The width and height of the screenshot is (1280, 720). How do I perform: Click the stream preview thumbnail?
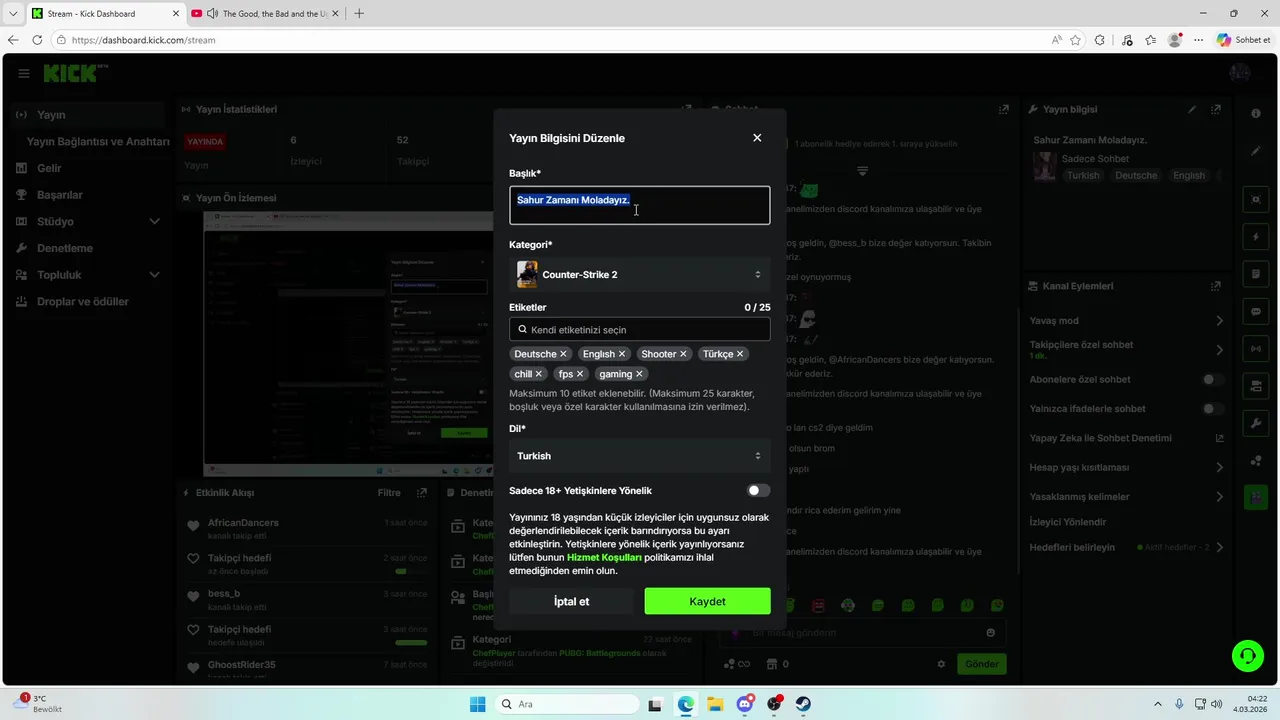pos(348,344)
